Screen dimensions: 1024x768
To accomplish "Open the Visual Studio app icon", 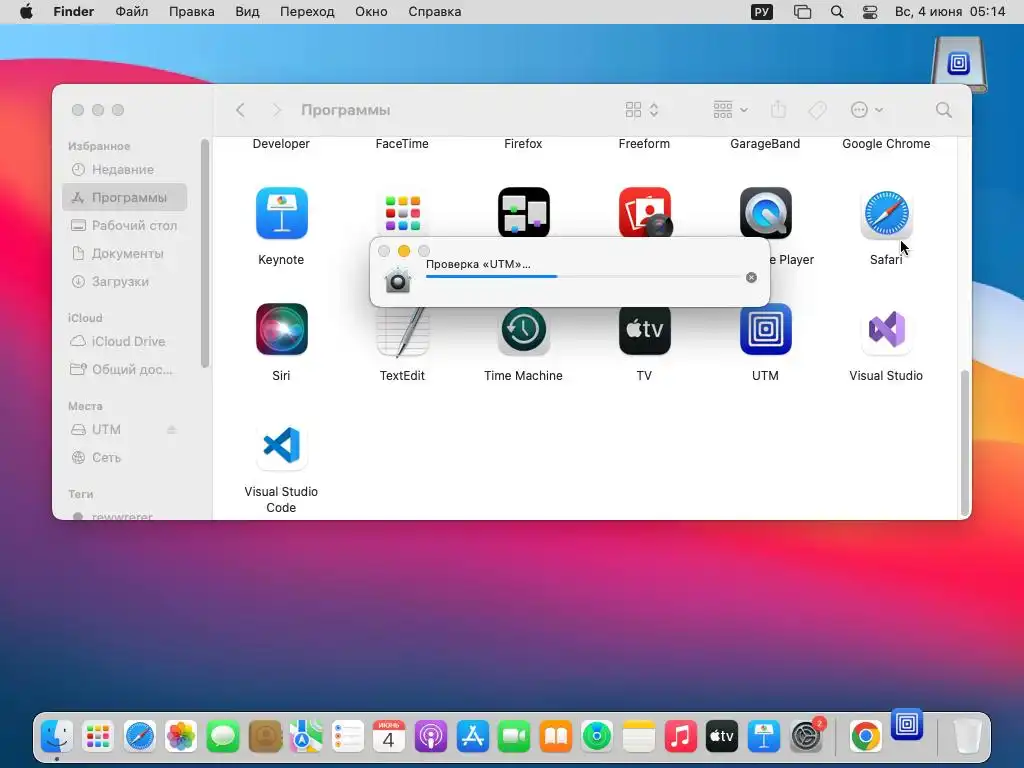I will pos(886,329).
